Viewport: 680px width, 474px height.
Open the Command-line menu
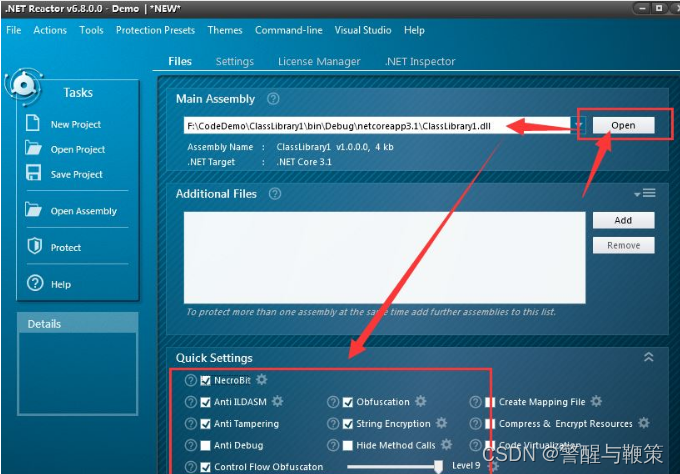click(x=288, y=30)
